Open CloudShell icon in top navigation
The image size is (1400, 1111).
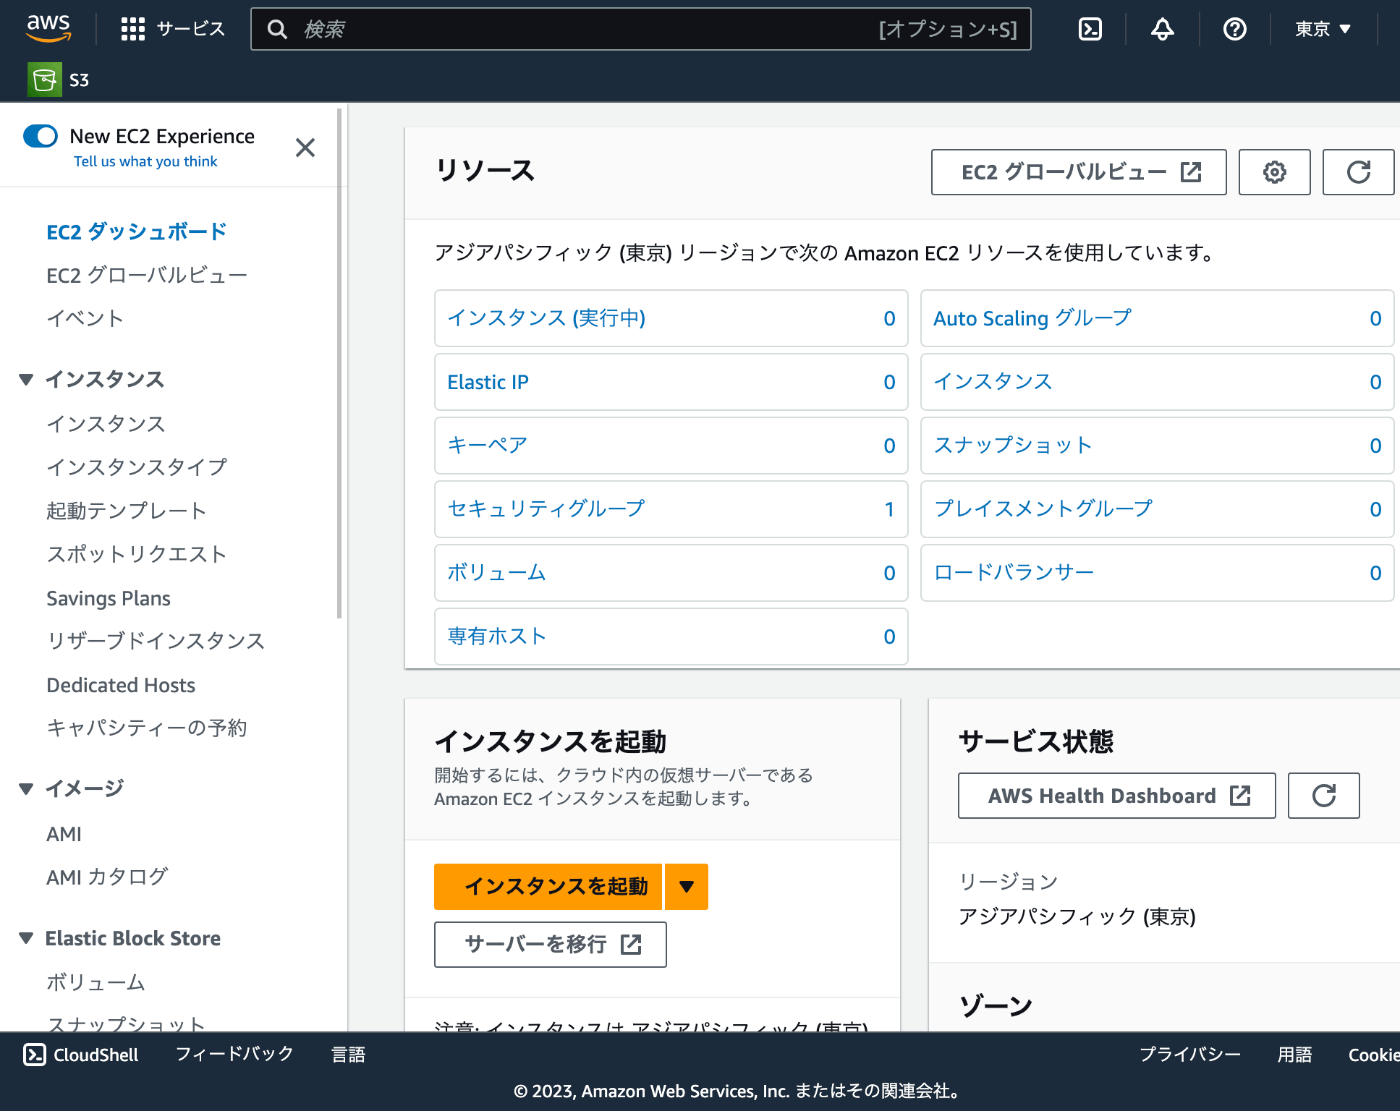[x=1090, y=29]
